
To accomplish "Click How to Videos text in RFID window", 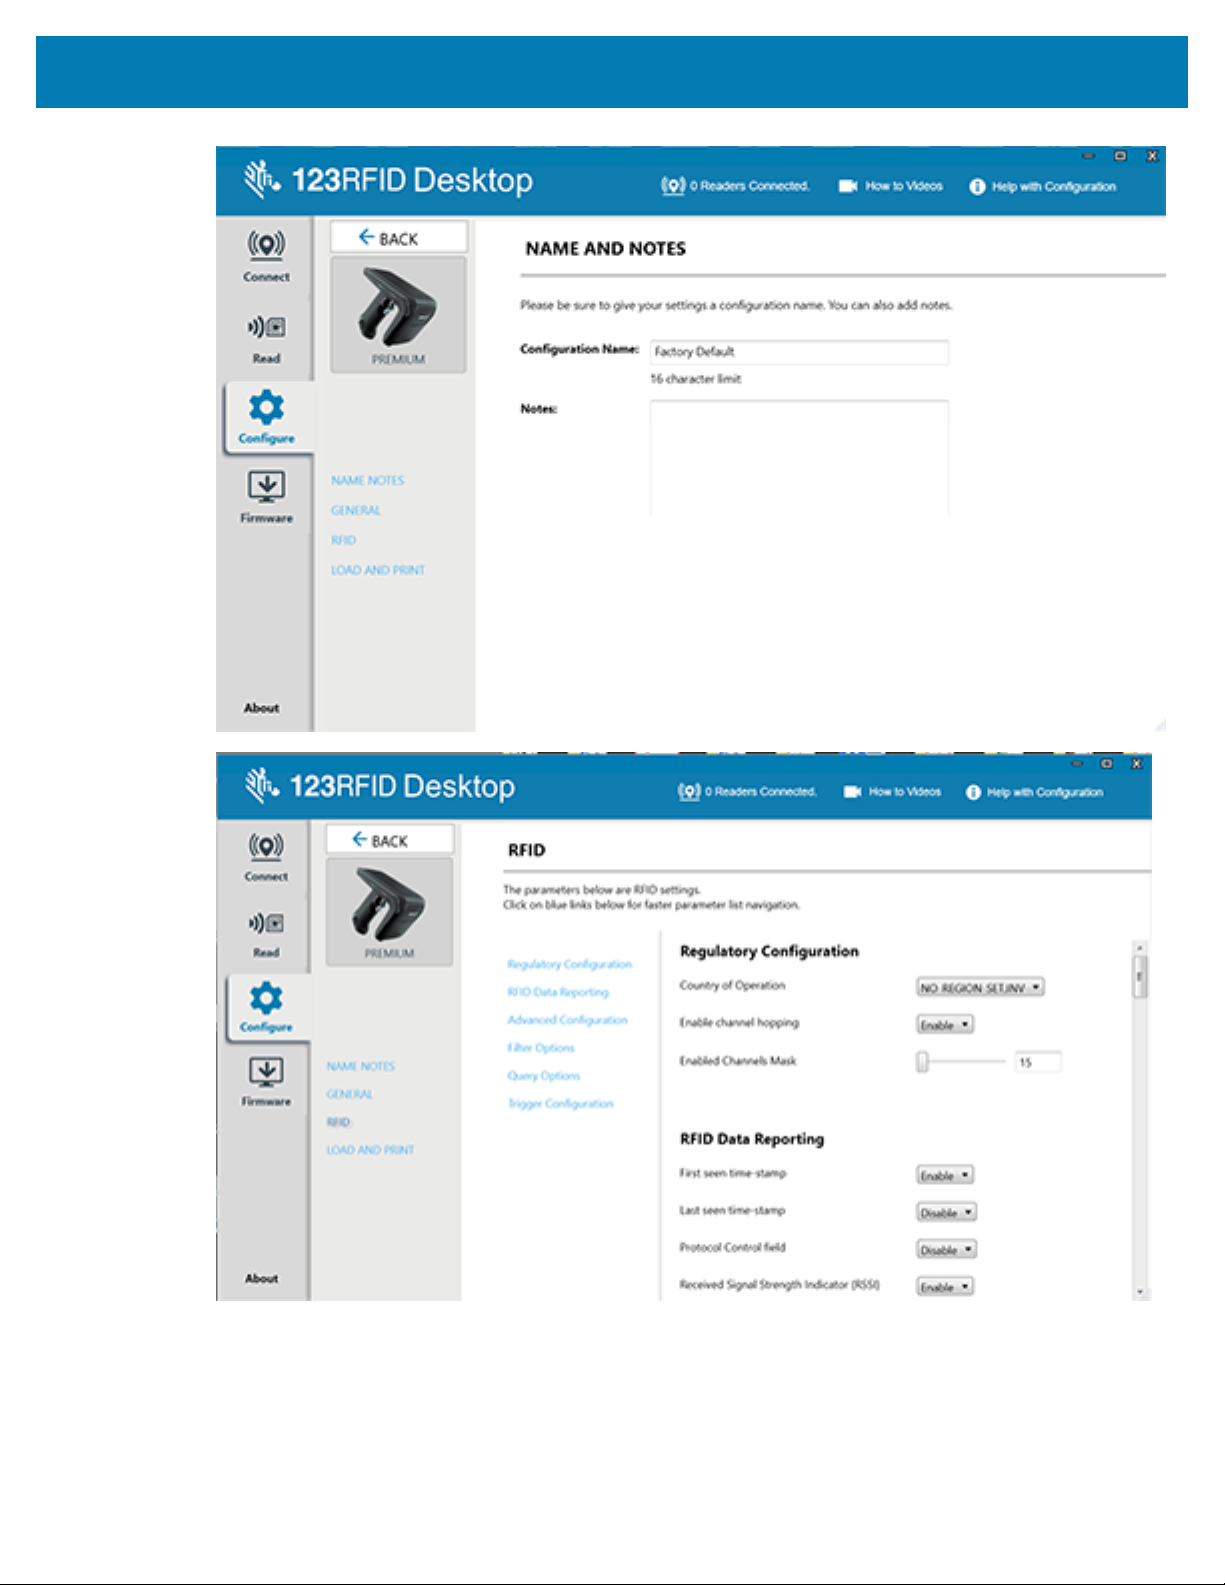I will (905, 792).
